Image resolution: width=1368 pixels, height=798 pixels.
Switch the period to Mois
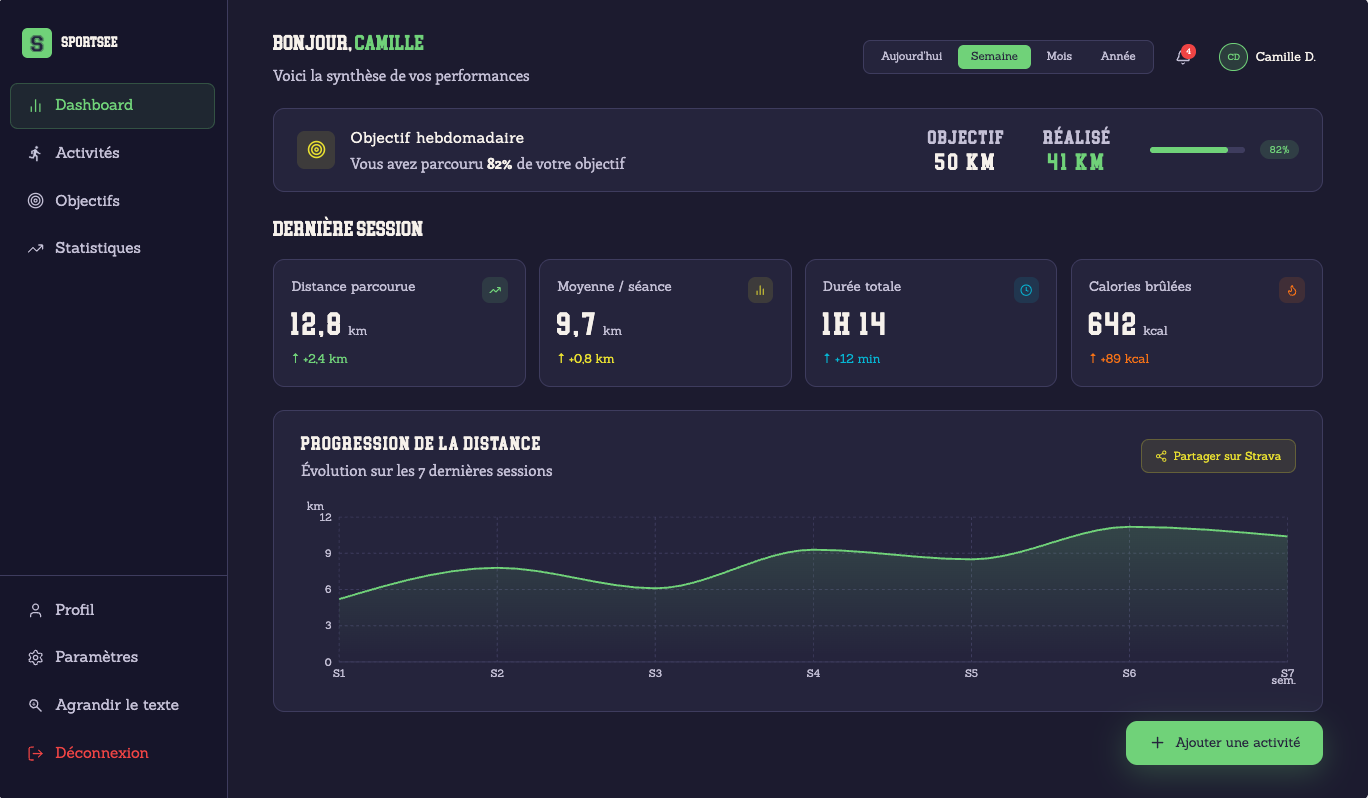[x=1059, y=57]
